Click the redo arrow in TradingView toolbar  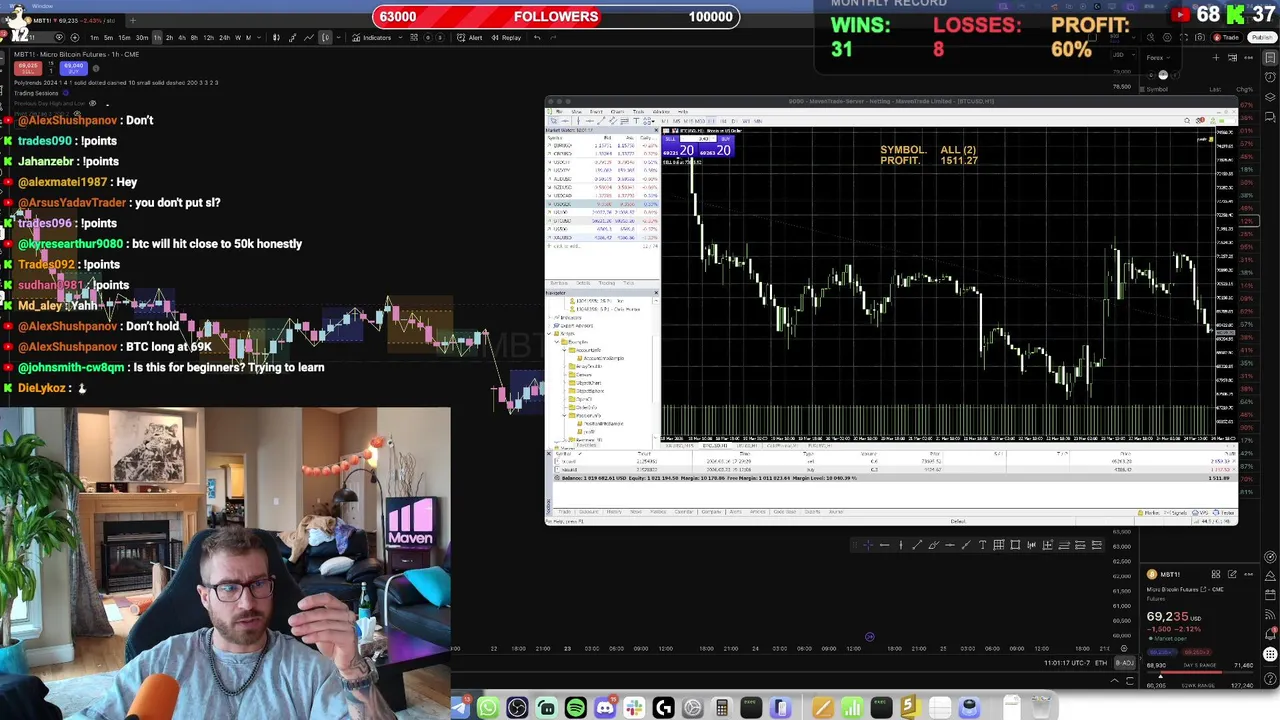pyautogui.click(x=553, y=37)
